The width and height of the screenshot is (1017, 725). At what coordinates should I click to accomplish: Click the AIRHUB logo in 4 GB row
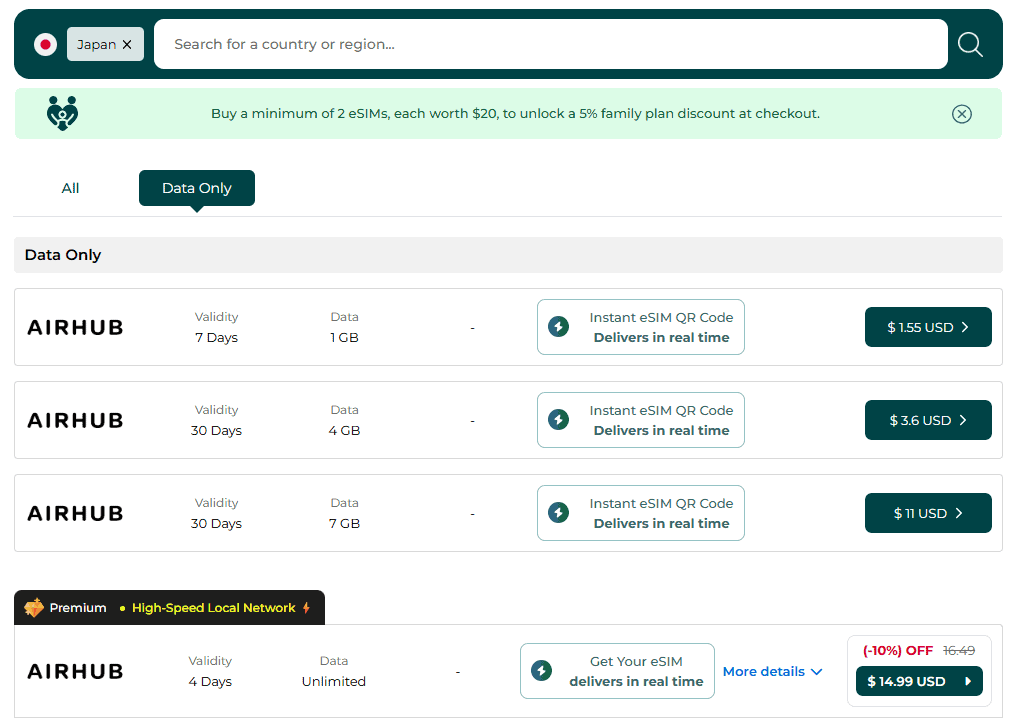pos(75,420)
